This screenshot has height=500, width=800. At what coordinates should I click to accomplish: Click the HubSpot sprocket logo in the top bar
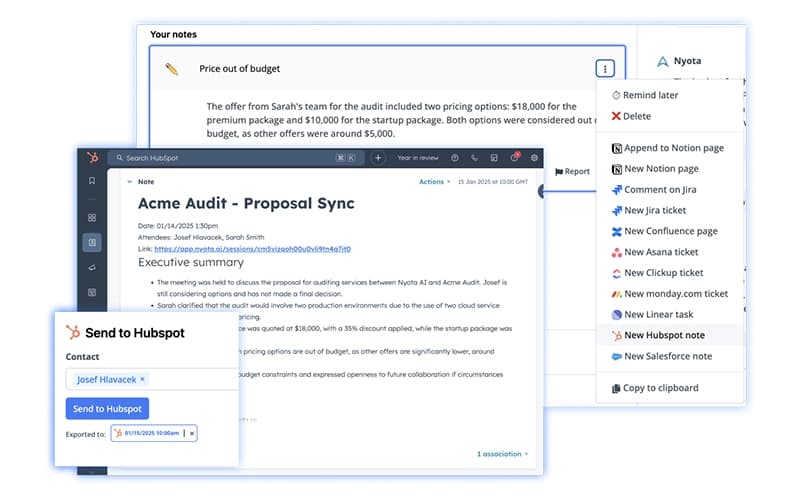click(92, 158)
